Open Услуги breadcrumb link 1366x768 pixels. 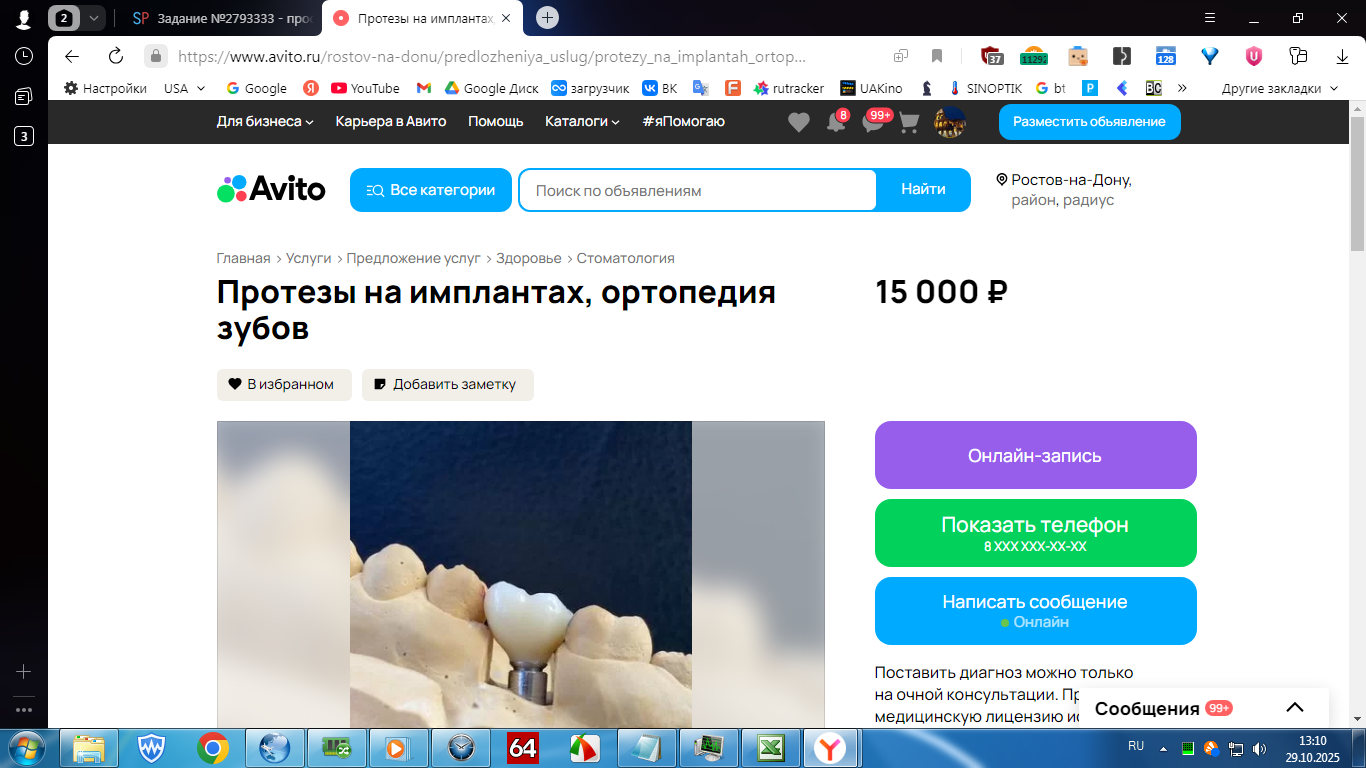click(308, 258)
